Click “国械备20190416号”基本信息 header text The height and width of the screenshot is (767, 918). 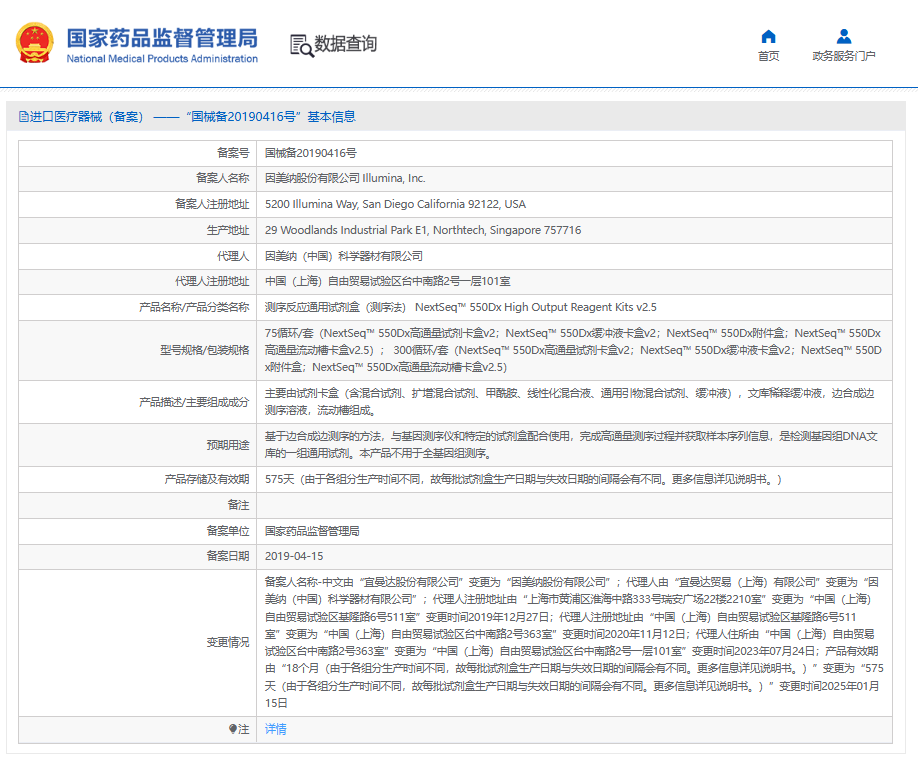[x=271, y=117]
